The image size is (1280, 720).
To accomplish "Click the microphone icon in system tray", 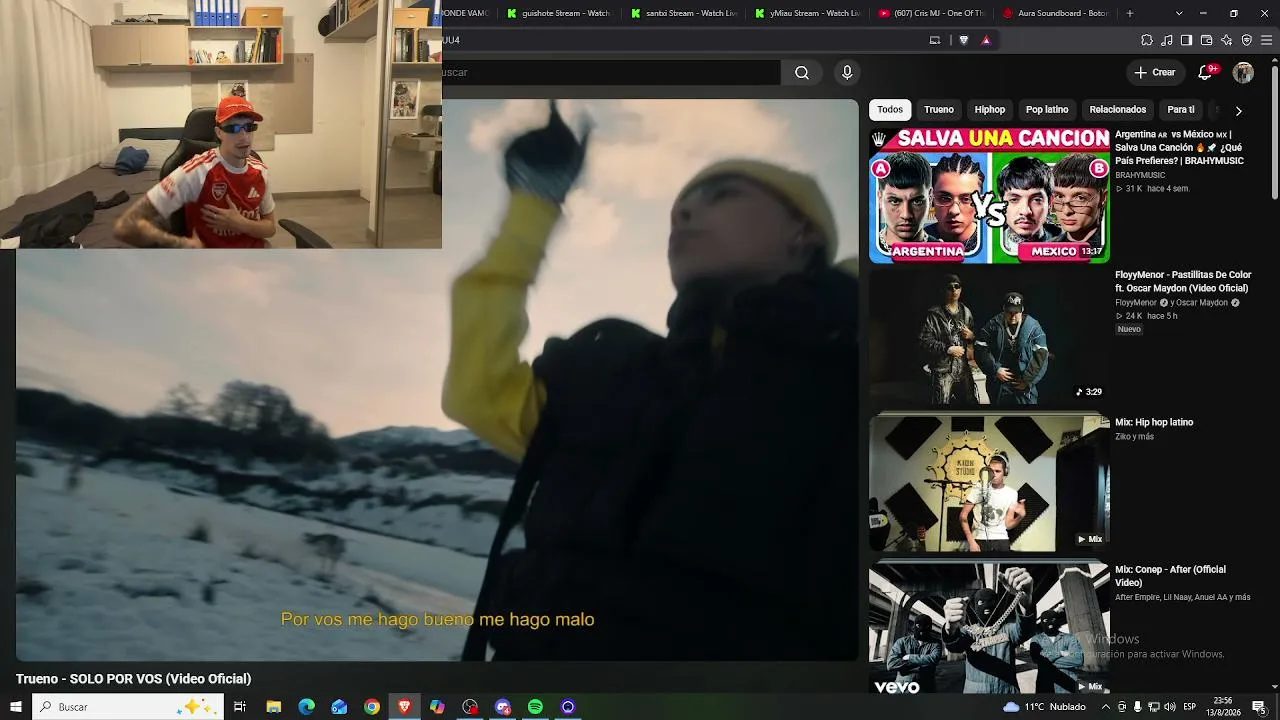I will 1137,707.
